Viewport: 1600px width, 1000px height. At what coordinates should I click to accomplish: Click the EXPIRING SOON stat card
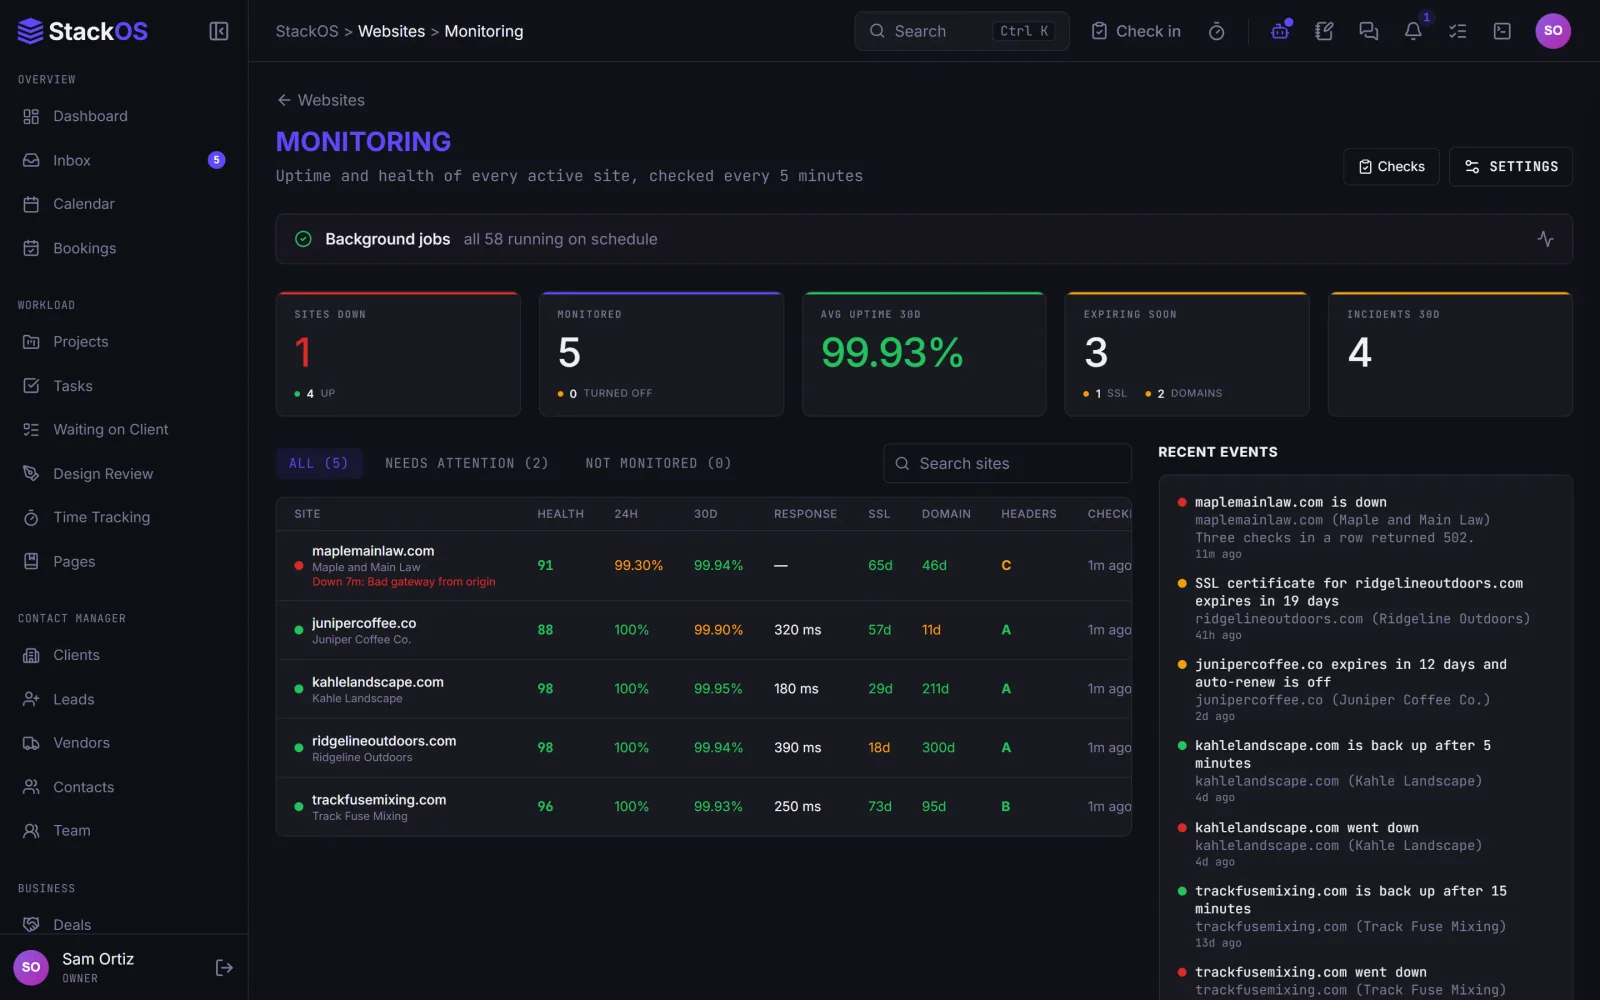pyautogui.click(x=1187, y=354)
